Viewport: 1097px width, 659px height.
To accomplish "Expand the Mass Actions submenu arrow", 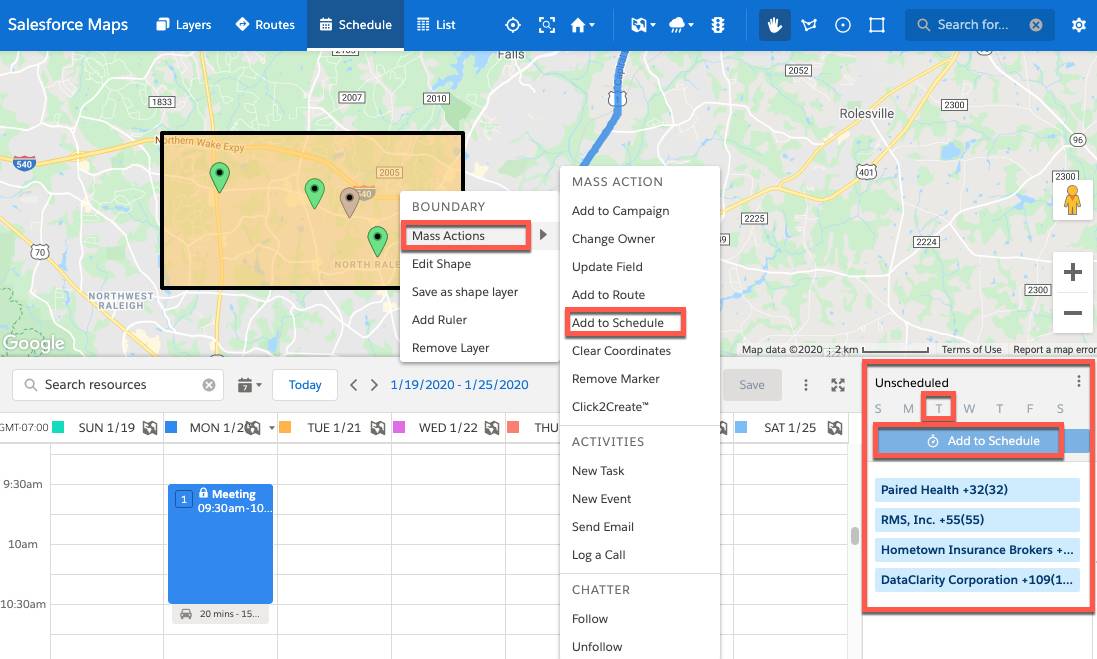I will (543, 235).
